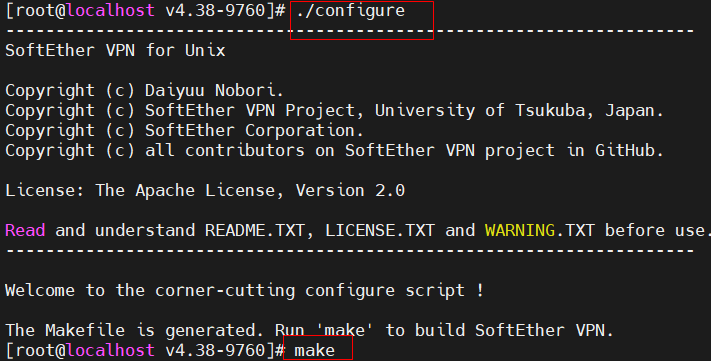The height and width of the screenshot is (361, 711).
Task: Click the 'SoftEther Corporation' copyright line
Action: [x=184, y=131]
